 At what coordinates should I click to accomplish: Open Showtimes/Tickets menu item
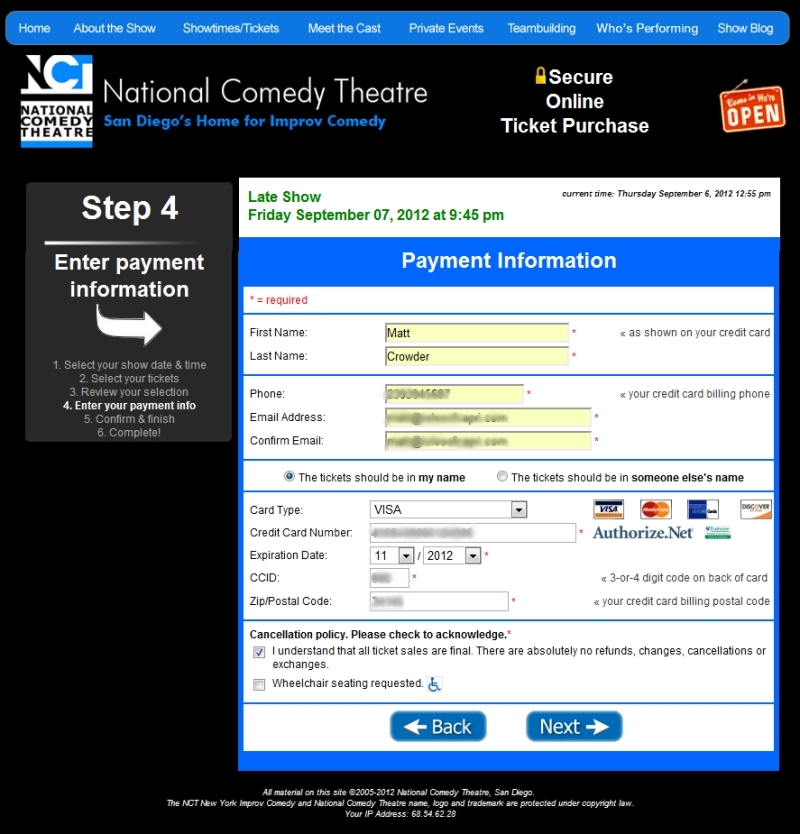pyautogui.click(x=231, y=28)
